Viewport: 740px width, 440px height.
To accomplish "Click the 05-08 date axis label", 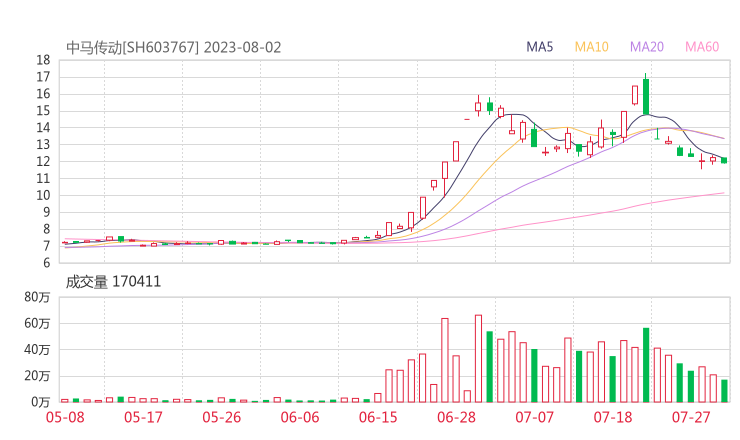I will pos(65,417).
